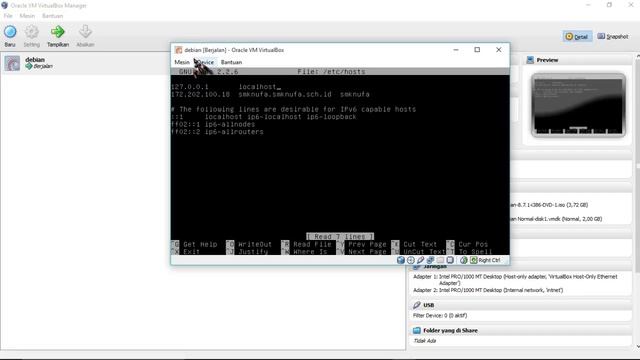The width and height of the screenshot is (640, 360).
Task: Open Mesin menu in debian VM window
Action: (182, 62)
